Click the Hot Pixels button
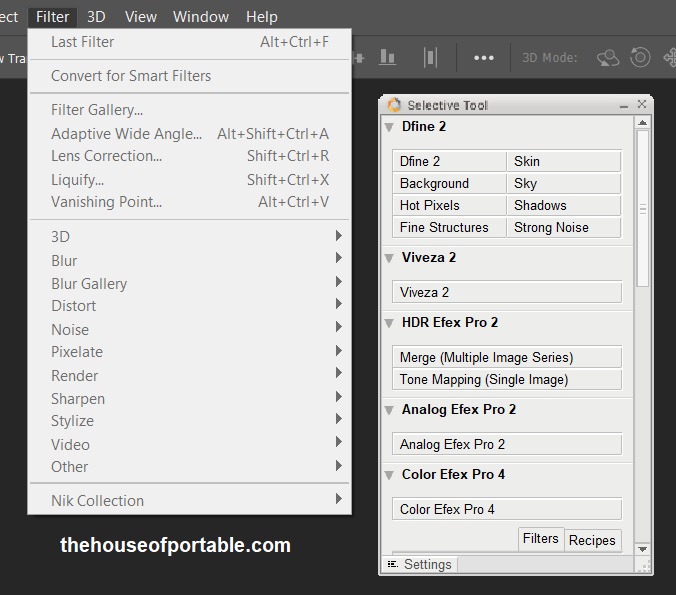This screenshot has height=595, width=676. point(449,205)
